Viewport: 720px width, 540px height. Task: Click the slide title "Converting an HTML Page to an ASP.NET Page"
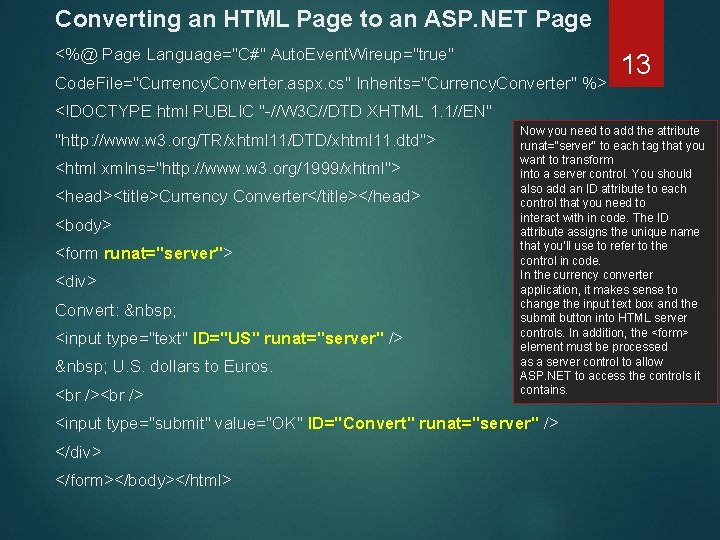[323, 19]
